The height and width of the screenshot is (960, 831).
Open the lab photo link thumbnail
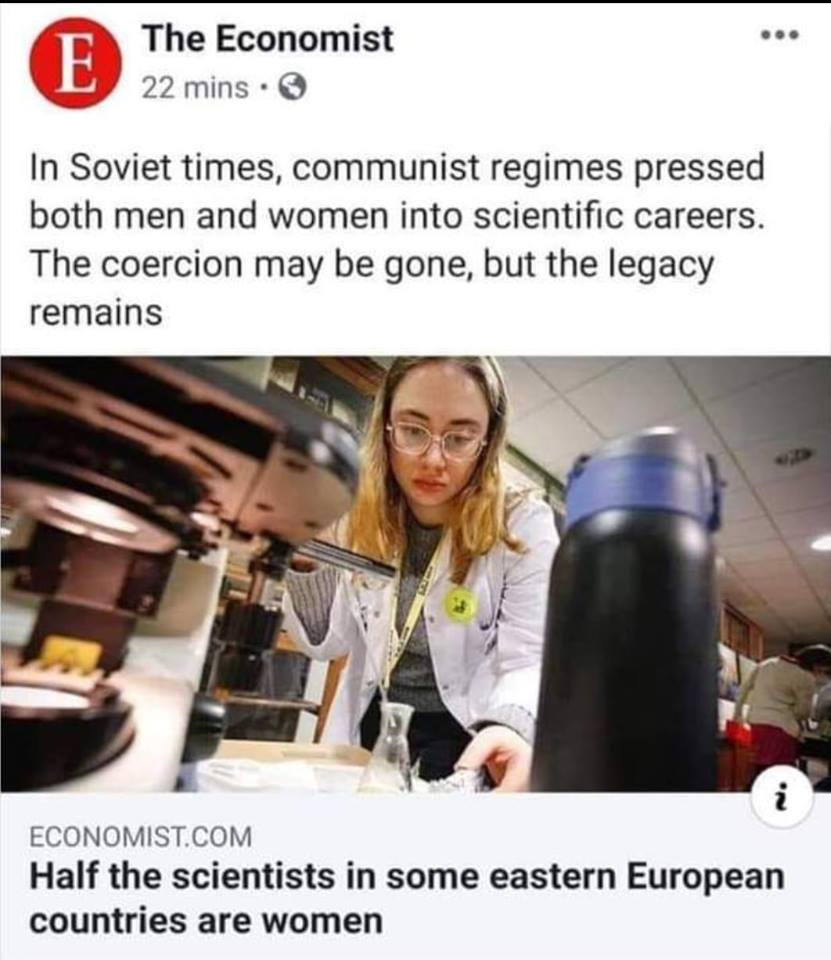point(415,574)
